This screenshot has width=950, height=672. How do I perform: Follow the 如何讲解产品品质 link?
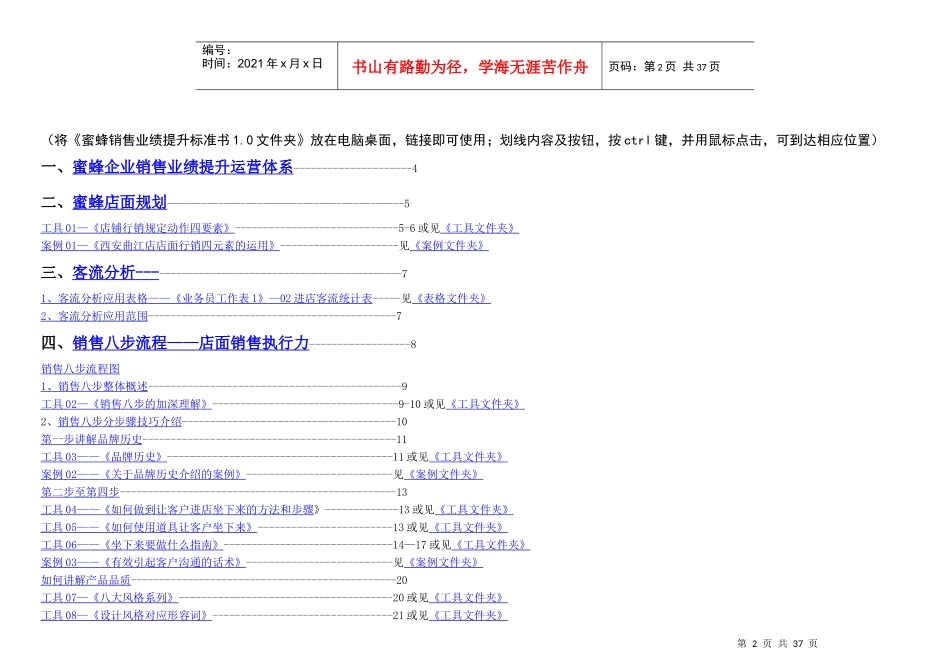tap(86, 580)
